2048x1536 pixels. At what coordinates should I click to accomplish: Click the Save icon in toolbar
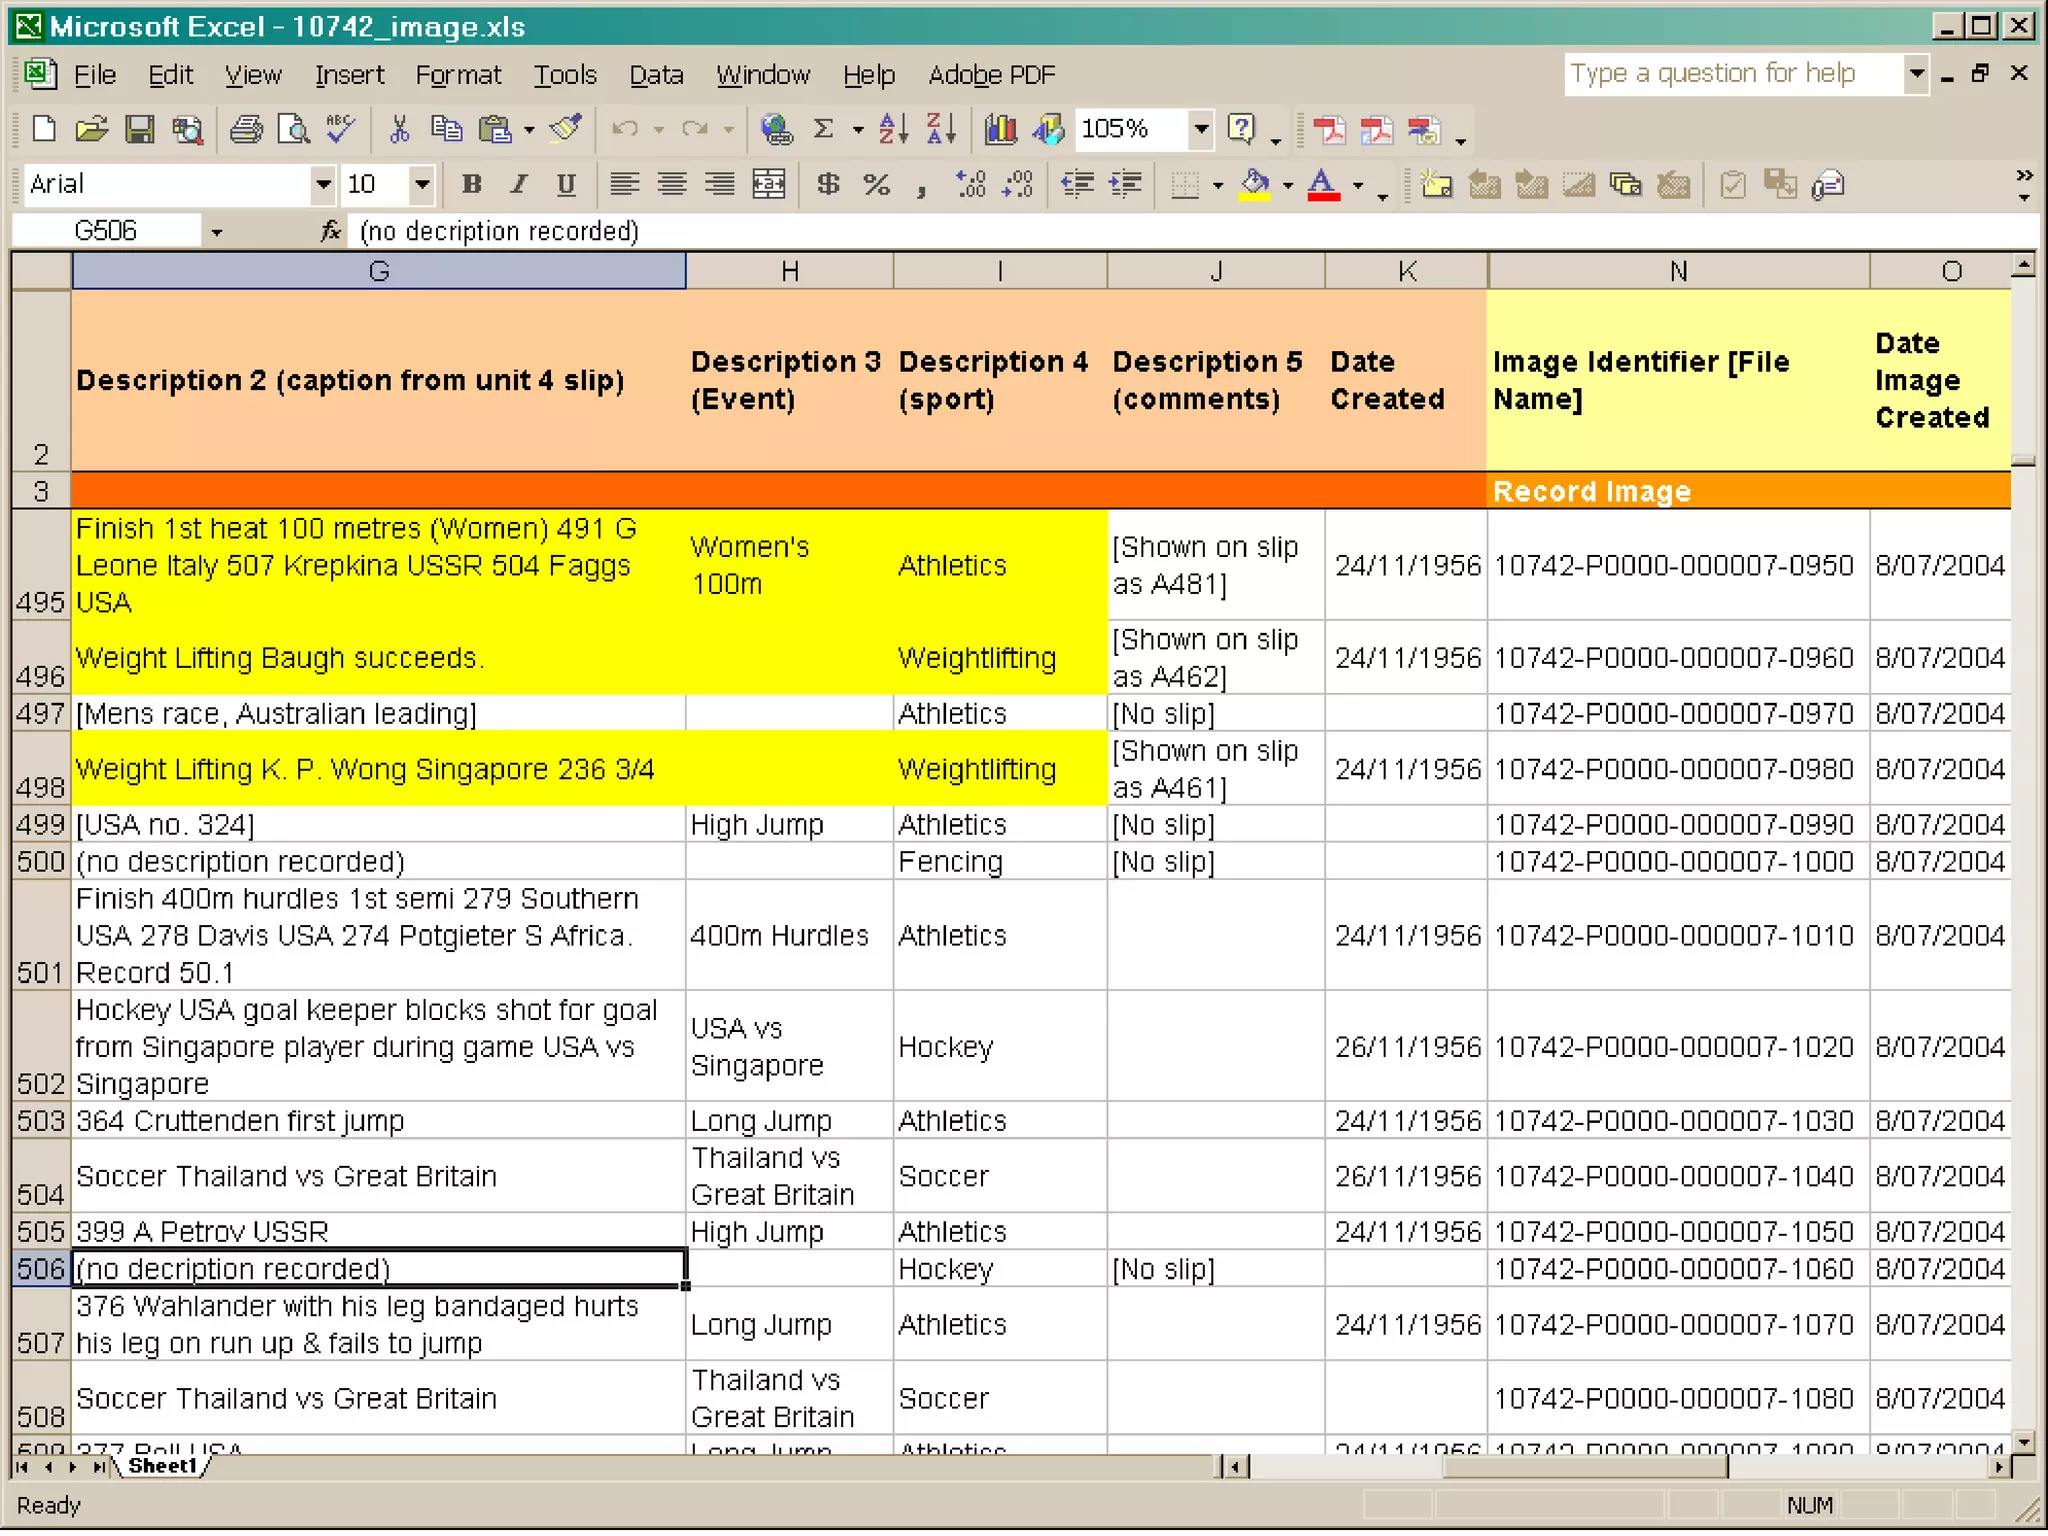[x=139, y=130]
